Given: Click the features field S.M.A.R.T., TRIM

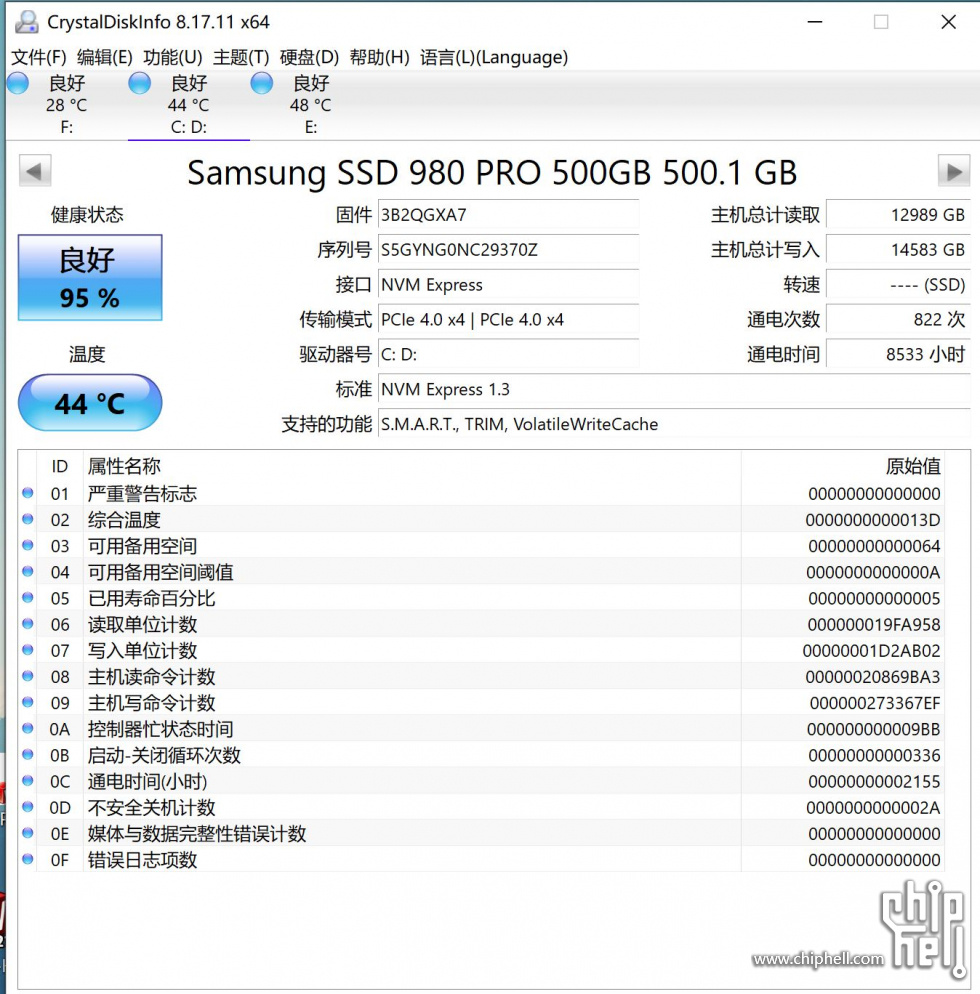Looking at the screenshot, I should coord(674,424).
